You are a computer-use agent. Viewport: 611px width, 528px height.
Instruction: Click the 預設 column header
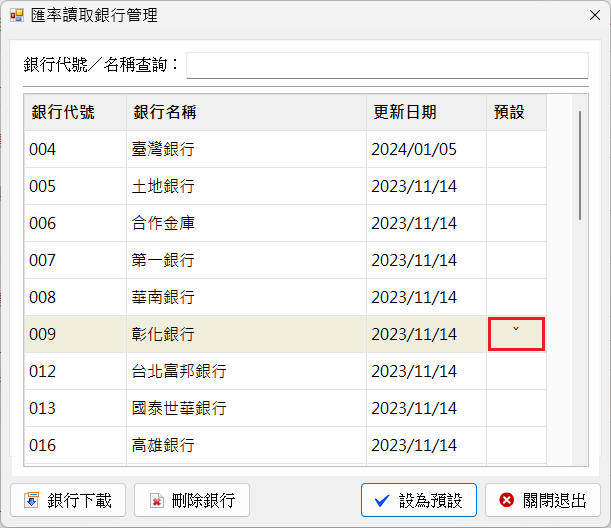coord(516,112)
